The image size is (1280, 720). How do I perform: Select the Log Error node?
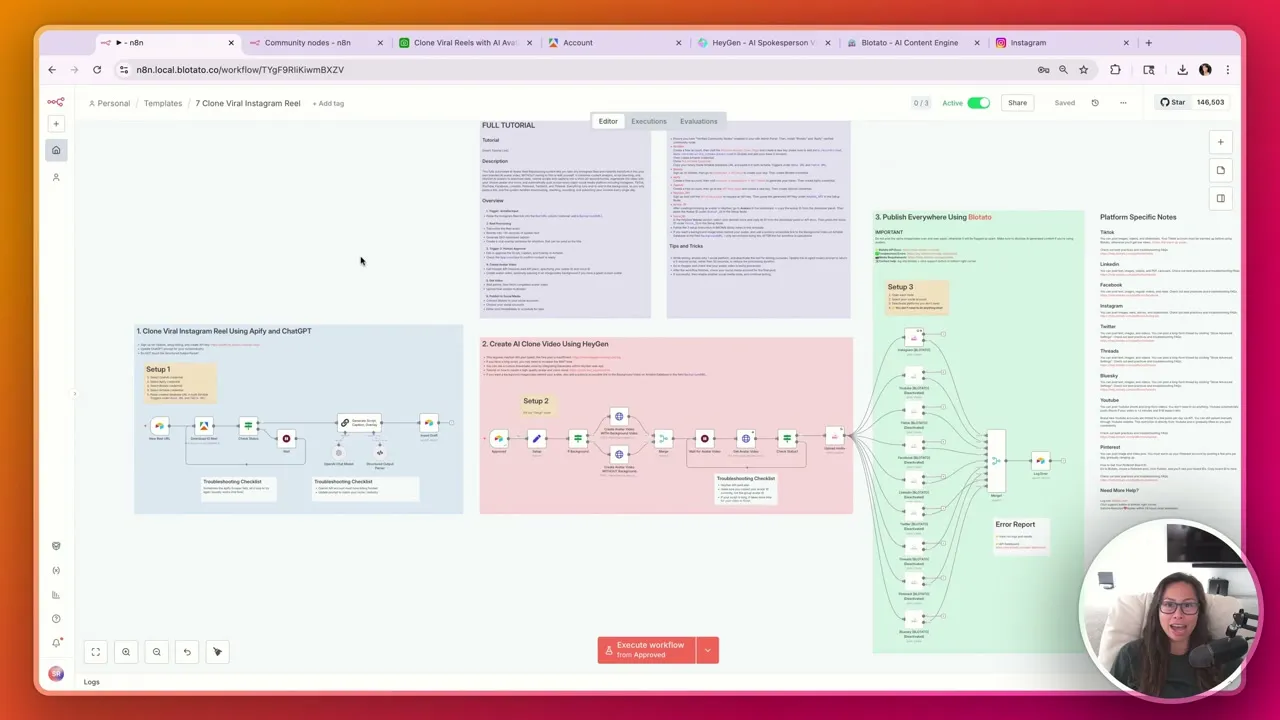coord(1040,460)
